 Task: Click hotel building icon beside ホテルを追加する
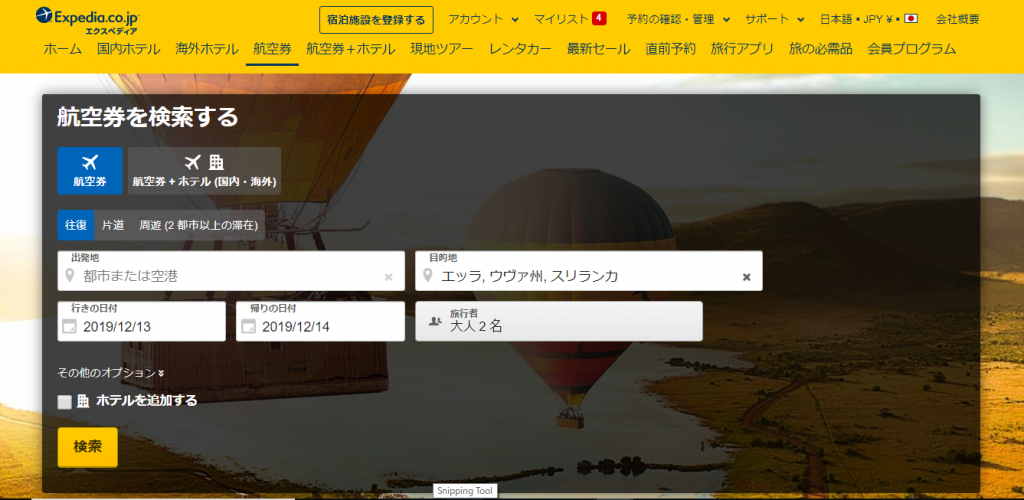coord(83,401)
